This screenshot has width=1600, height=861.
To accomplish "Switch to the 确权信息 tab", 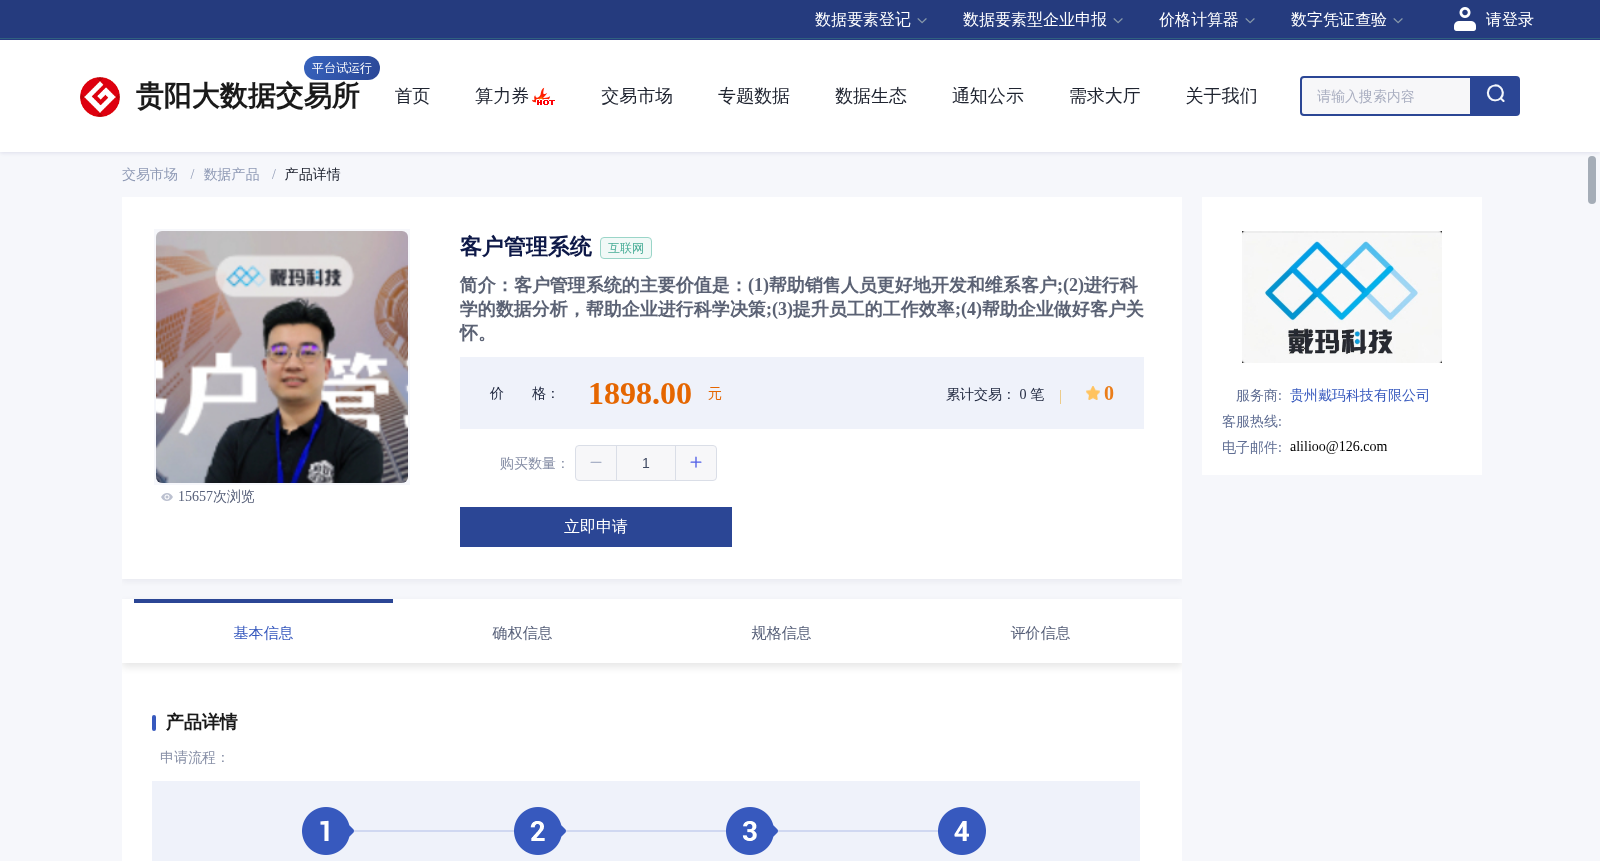I will pos(522,633).
